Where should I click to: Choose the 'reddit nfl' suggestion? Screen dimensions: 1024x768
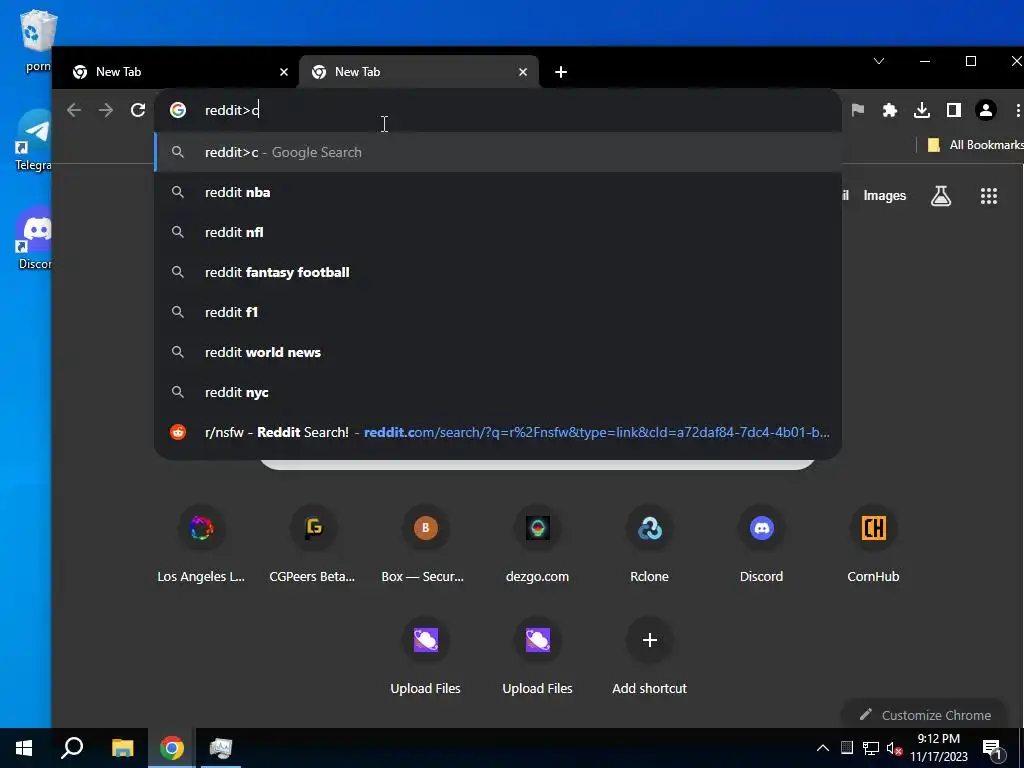(498, 232)
